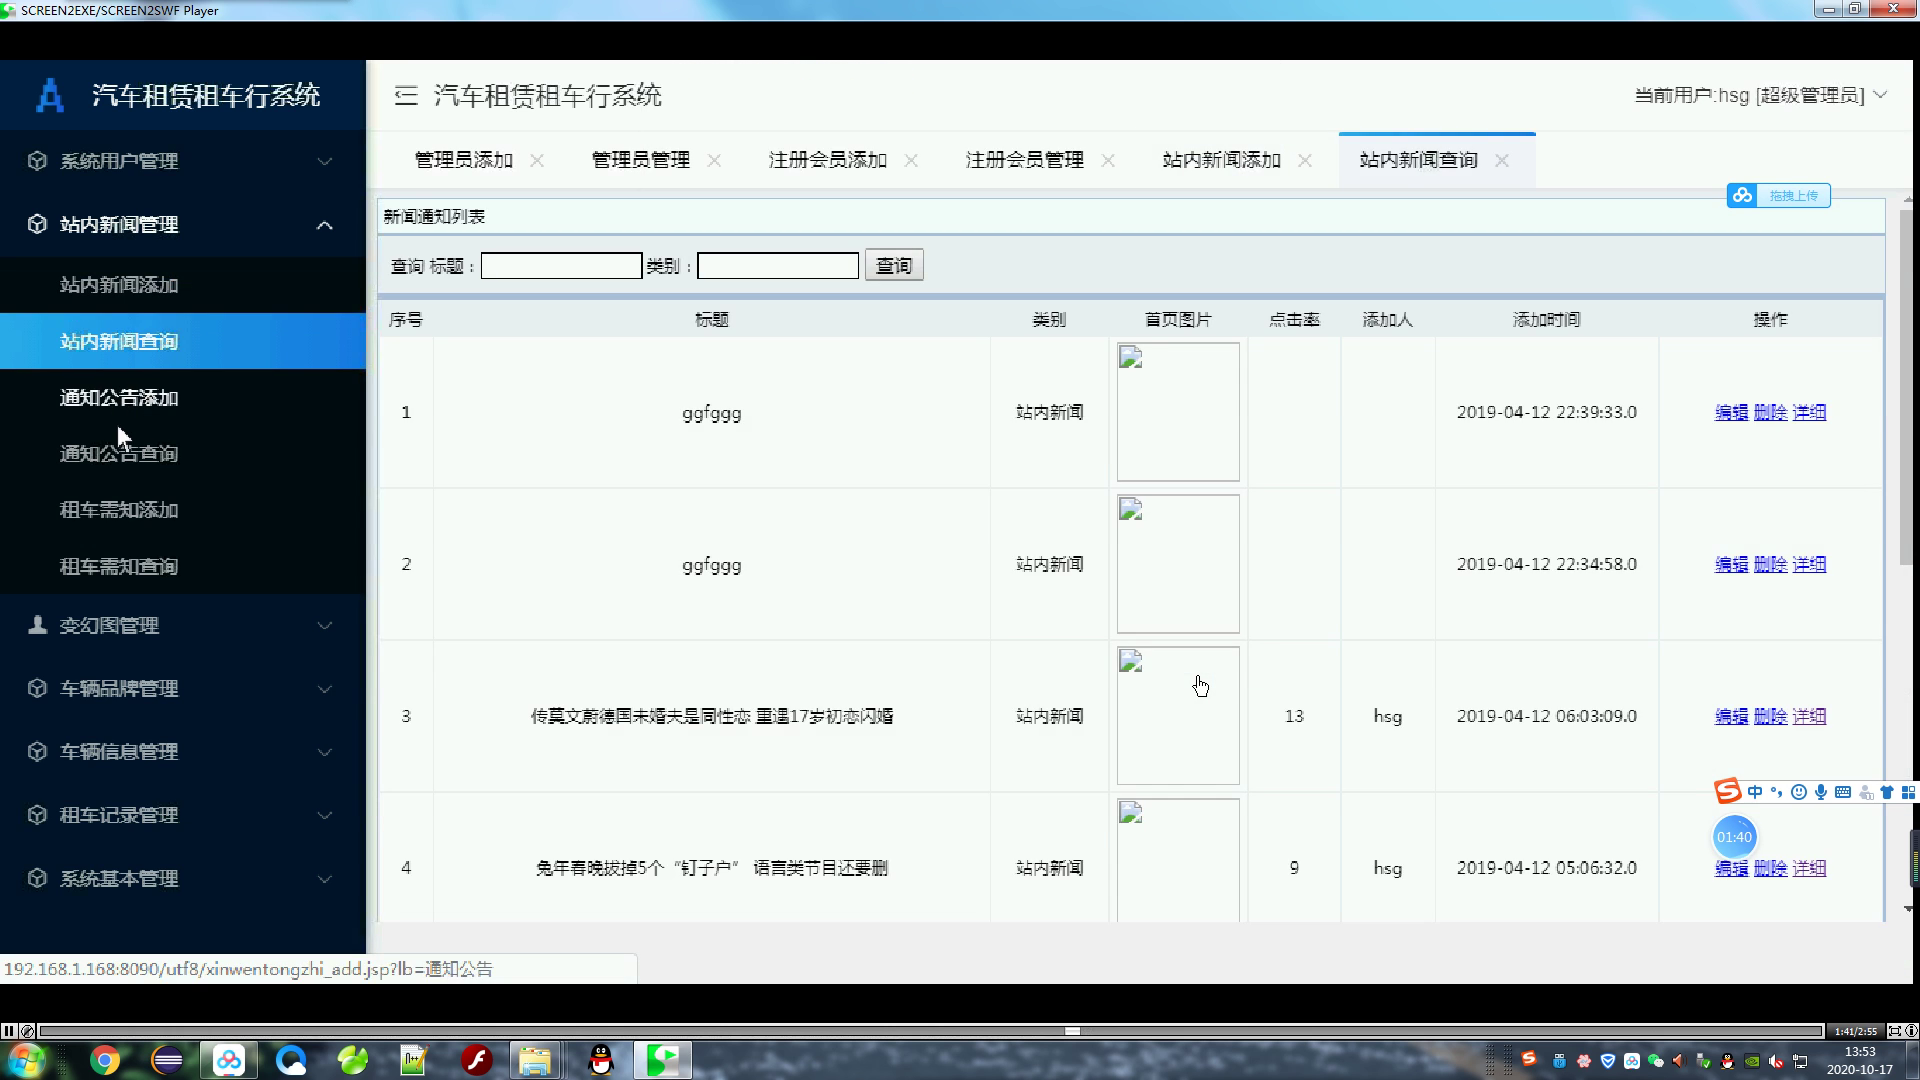Select 租车需知查询 in sidebar
Screen dimensions: 1920x1080
point(183,566)
